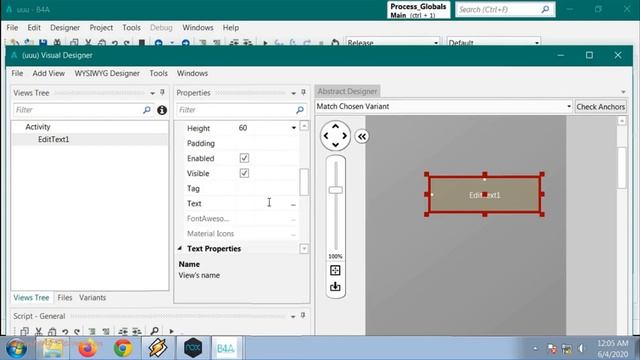Click the B4A search magnifier icon
The width and height of the screenshot is (640, 360).
coord(545,9)
